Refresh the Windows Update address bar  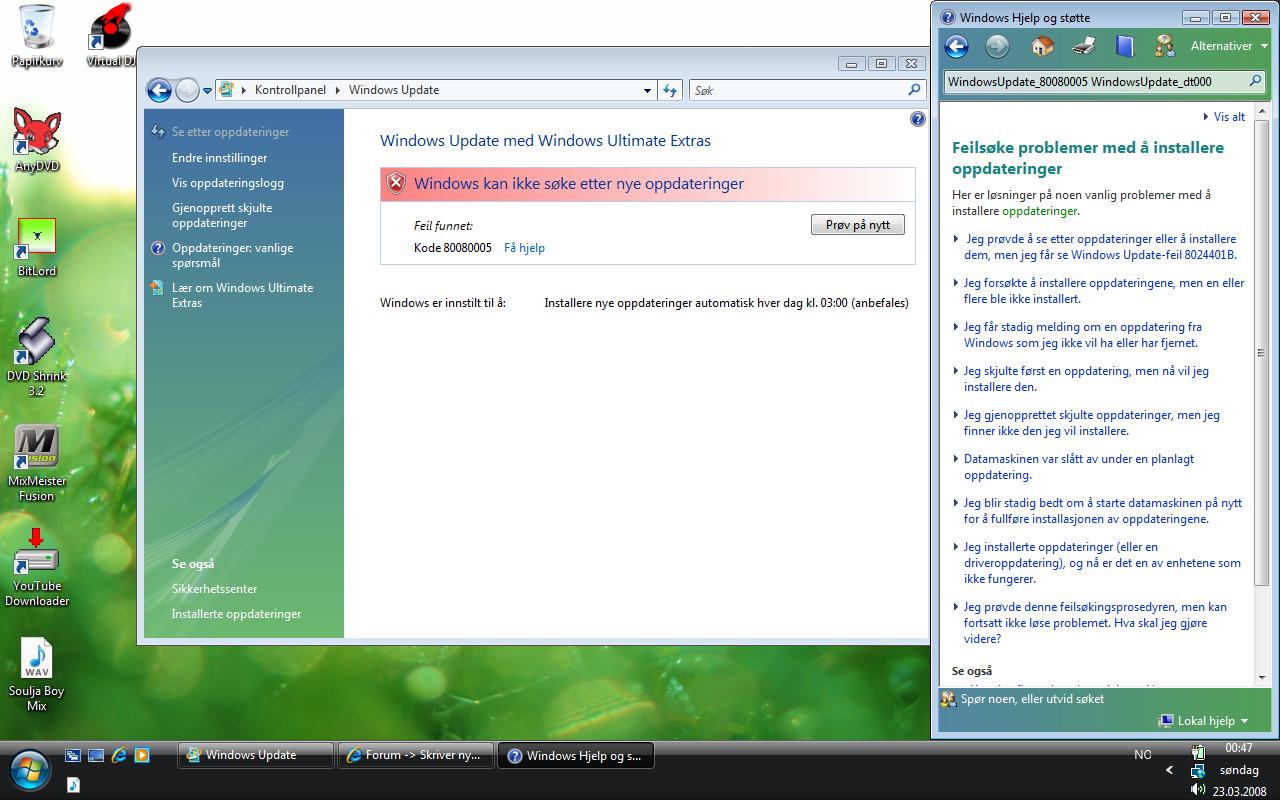tap(670, 90)
